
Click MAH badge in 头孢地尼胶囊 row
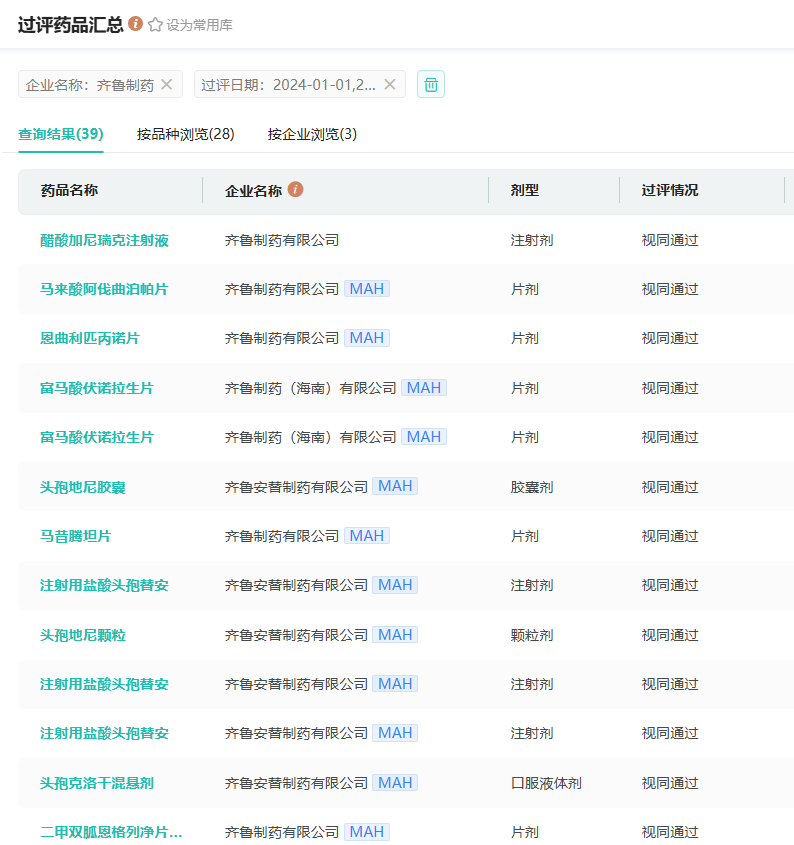(395, 487)
